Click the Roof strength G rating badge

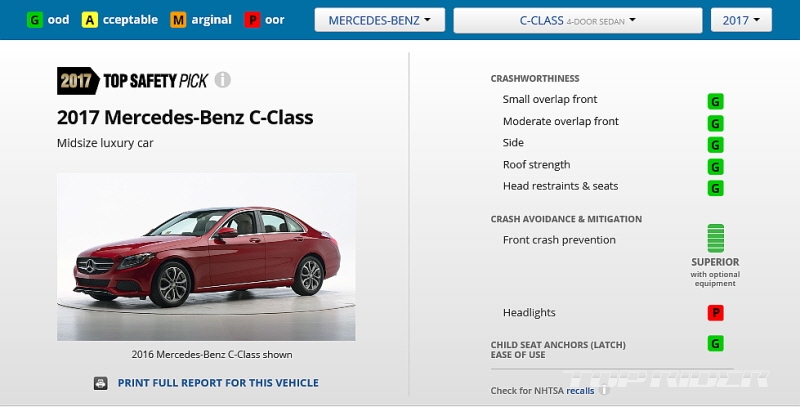(715, 167)
